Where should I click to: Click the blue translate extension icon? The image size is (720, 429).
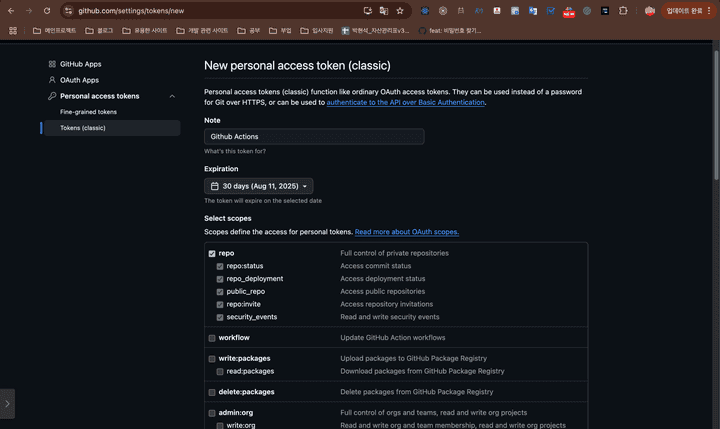point(533,11)
